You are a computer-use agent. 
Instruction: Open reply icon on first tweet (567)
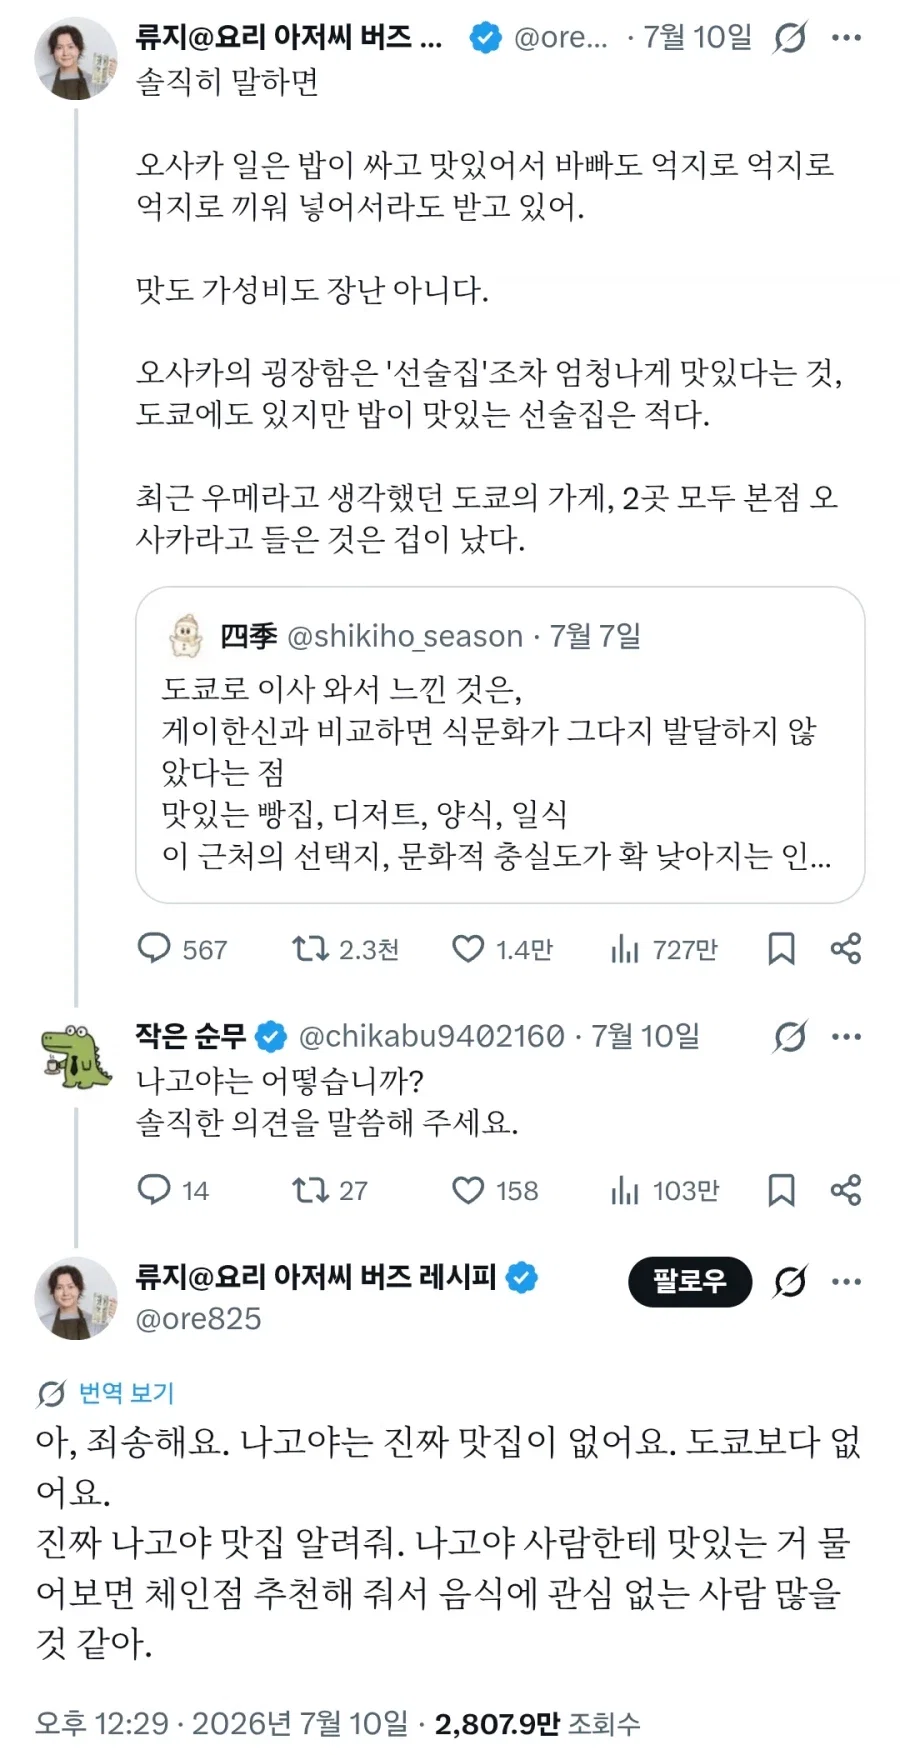point(154,948)
